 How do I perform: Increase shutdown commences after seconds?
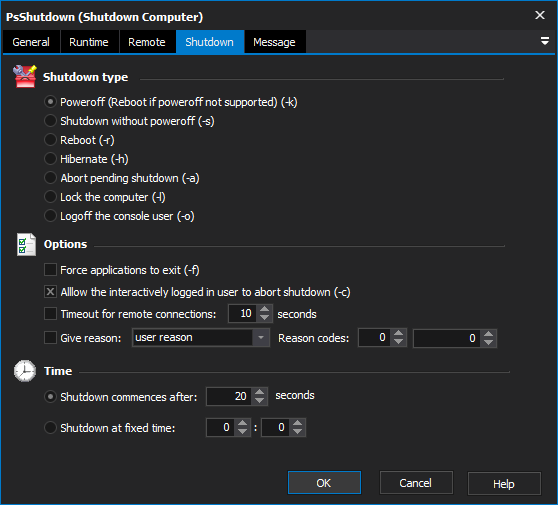tap(260, 392)
